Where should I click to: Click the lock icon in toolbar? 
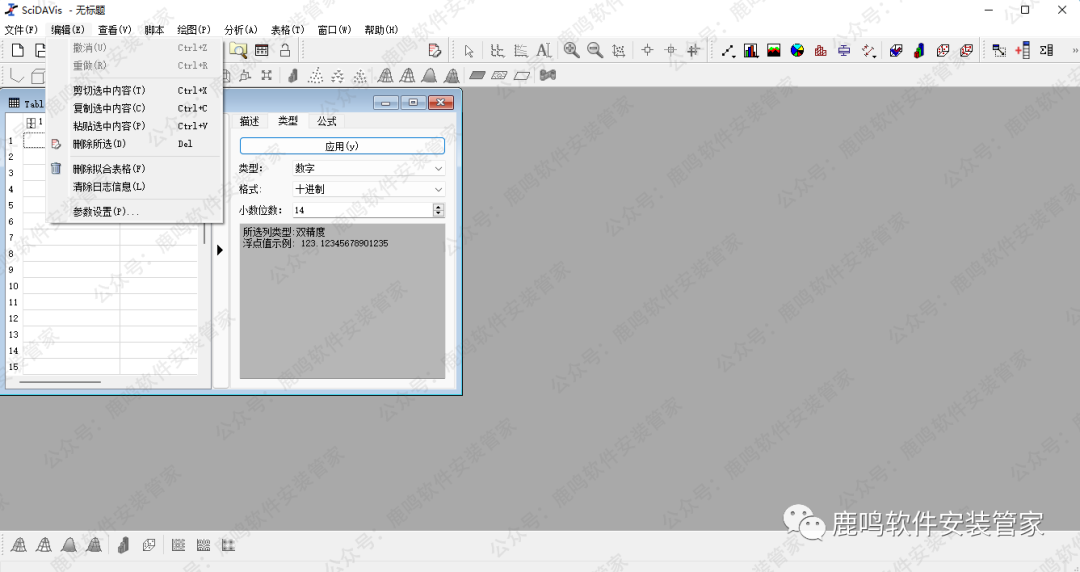[x=285, y=50]
